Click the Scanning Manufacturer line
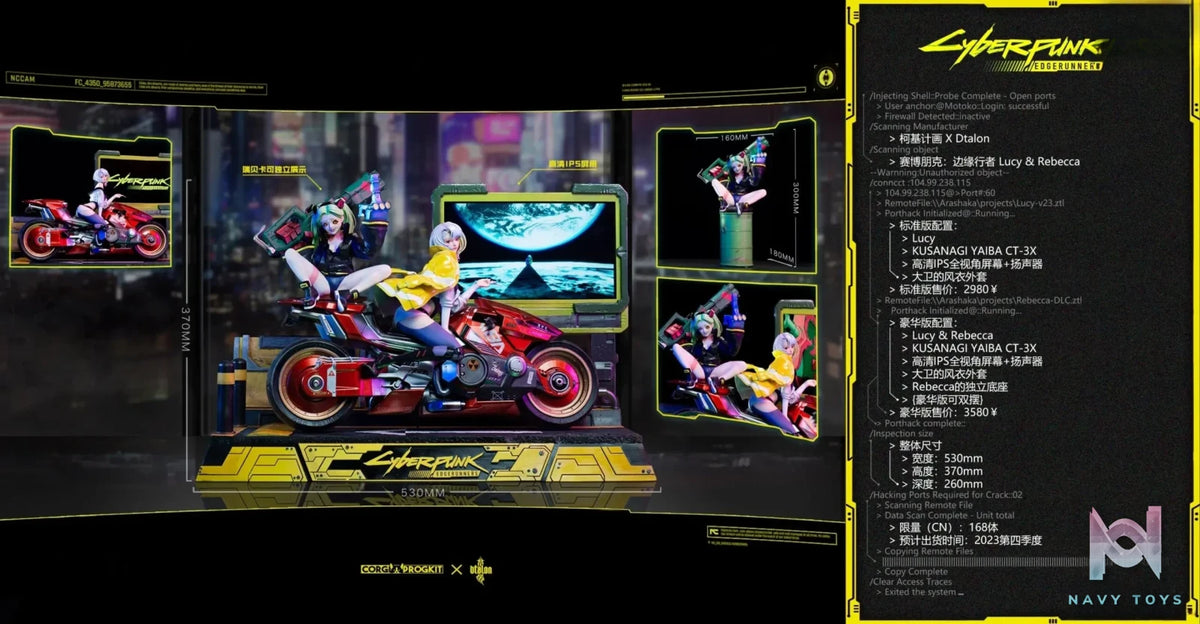 (919, 127)
